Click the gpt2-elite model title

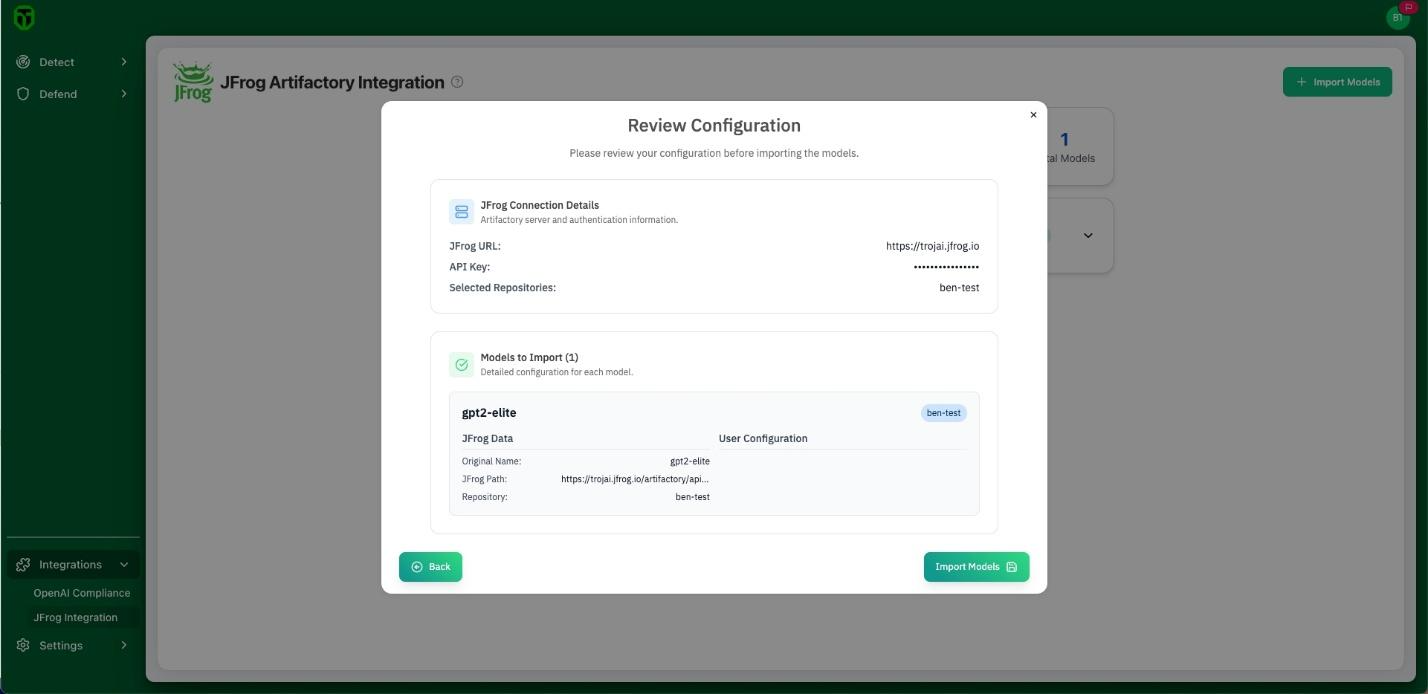pyautogui.click(x=489, y=413)
